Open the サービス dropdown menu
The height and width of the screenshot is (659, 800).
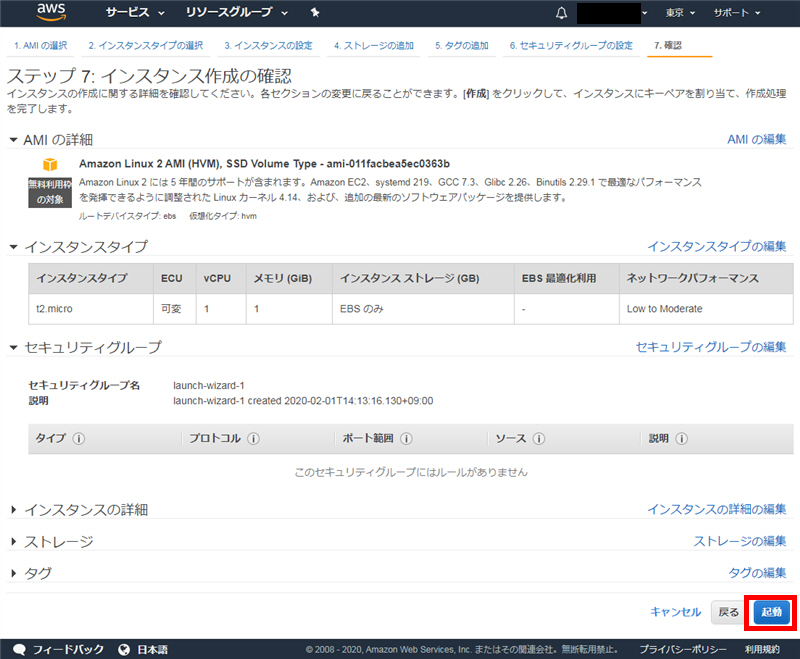pyautogui.click(x=135, y=13)
